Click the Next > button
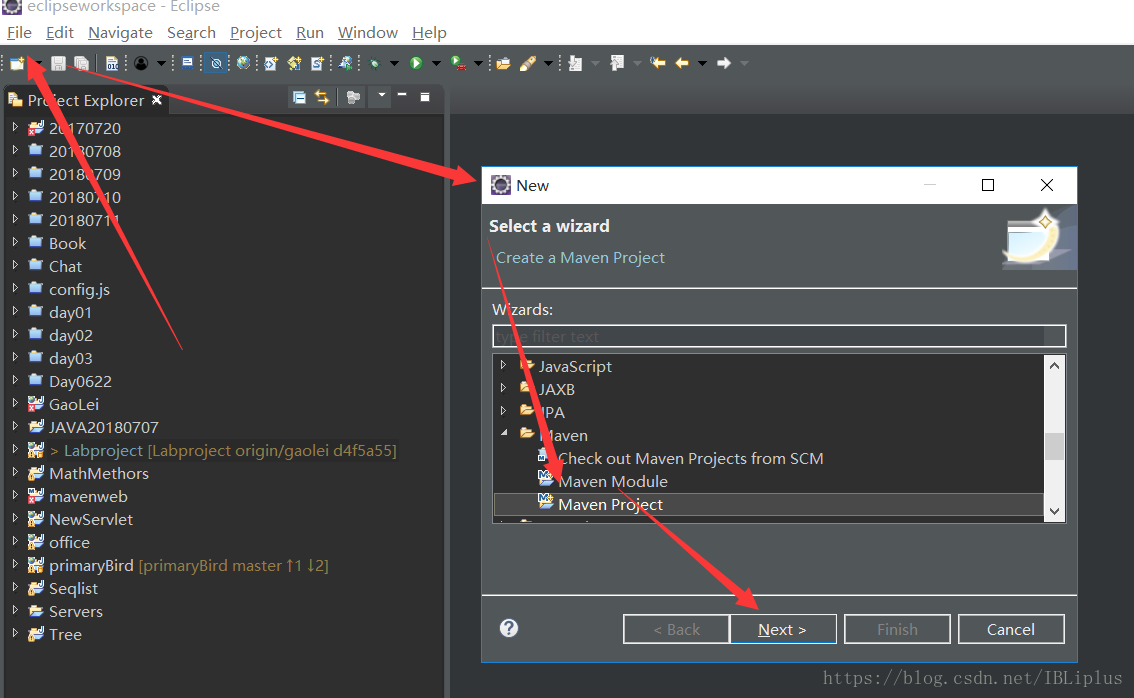 pos(783,629)
